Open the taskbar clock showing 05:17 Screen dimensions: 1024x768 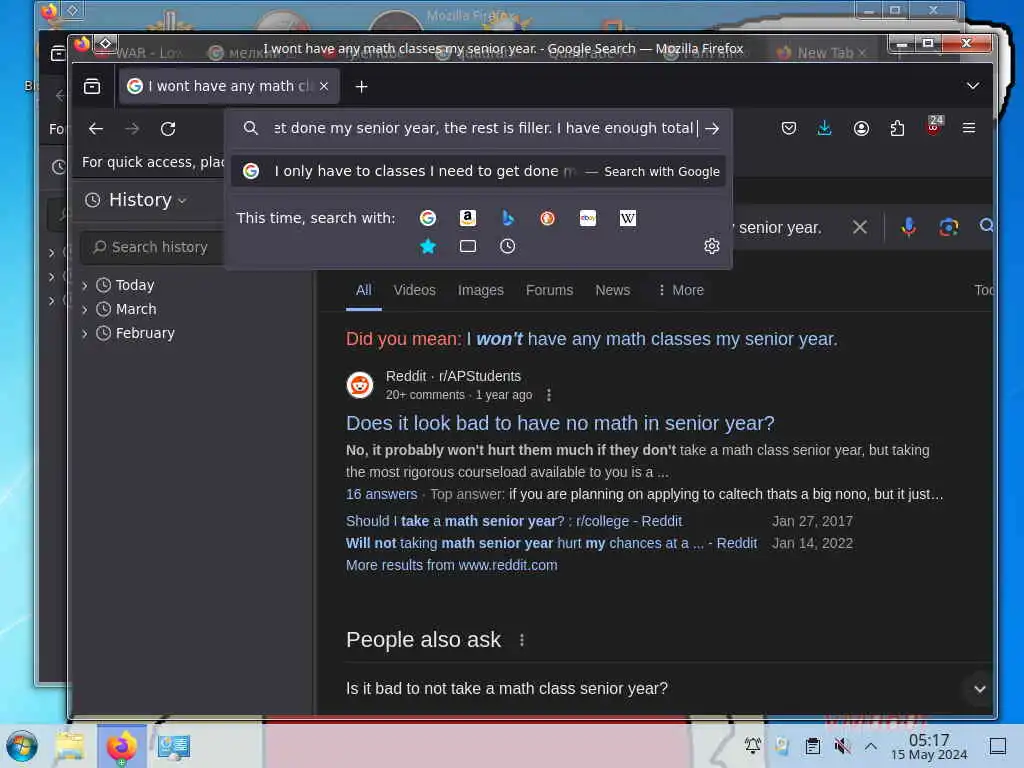929,746
